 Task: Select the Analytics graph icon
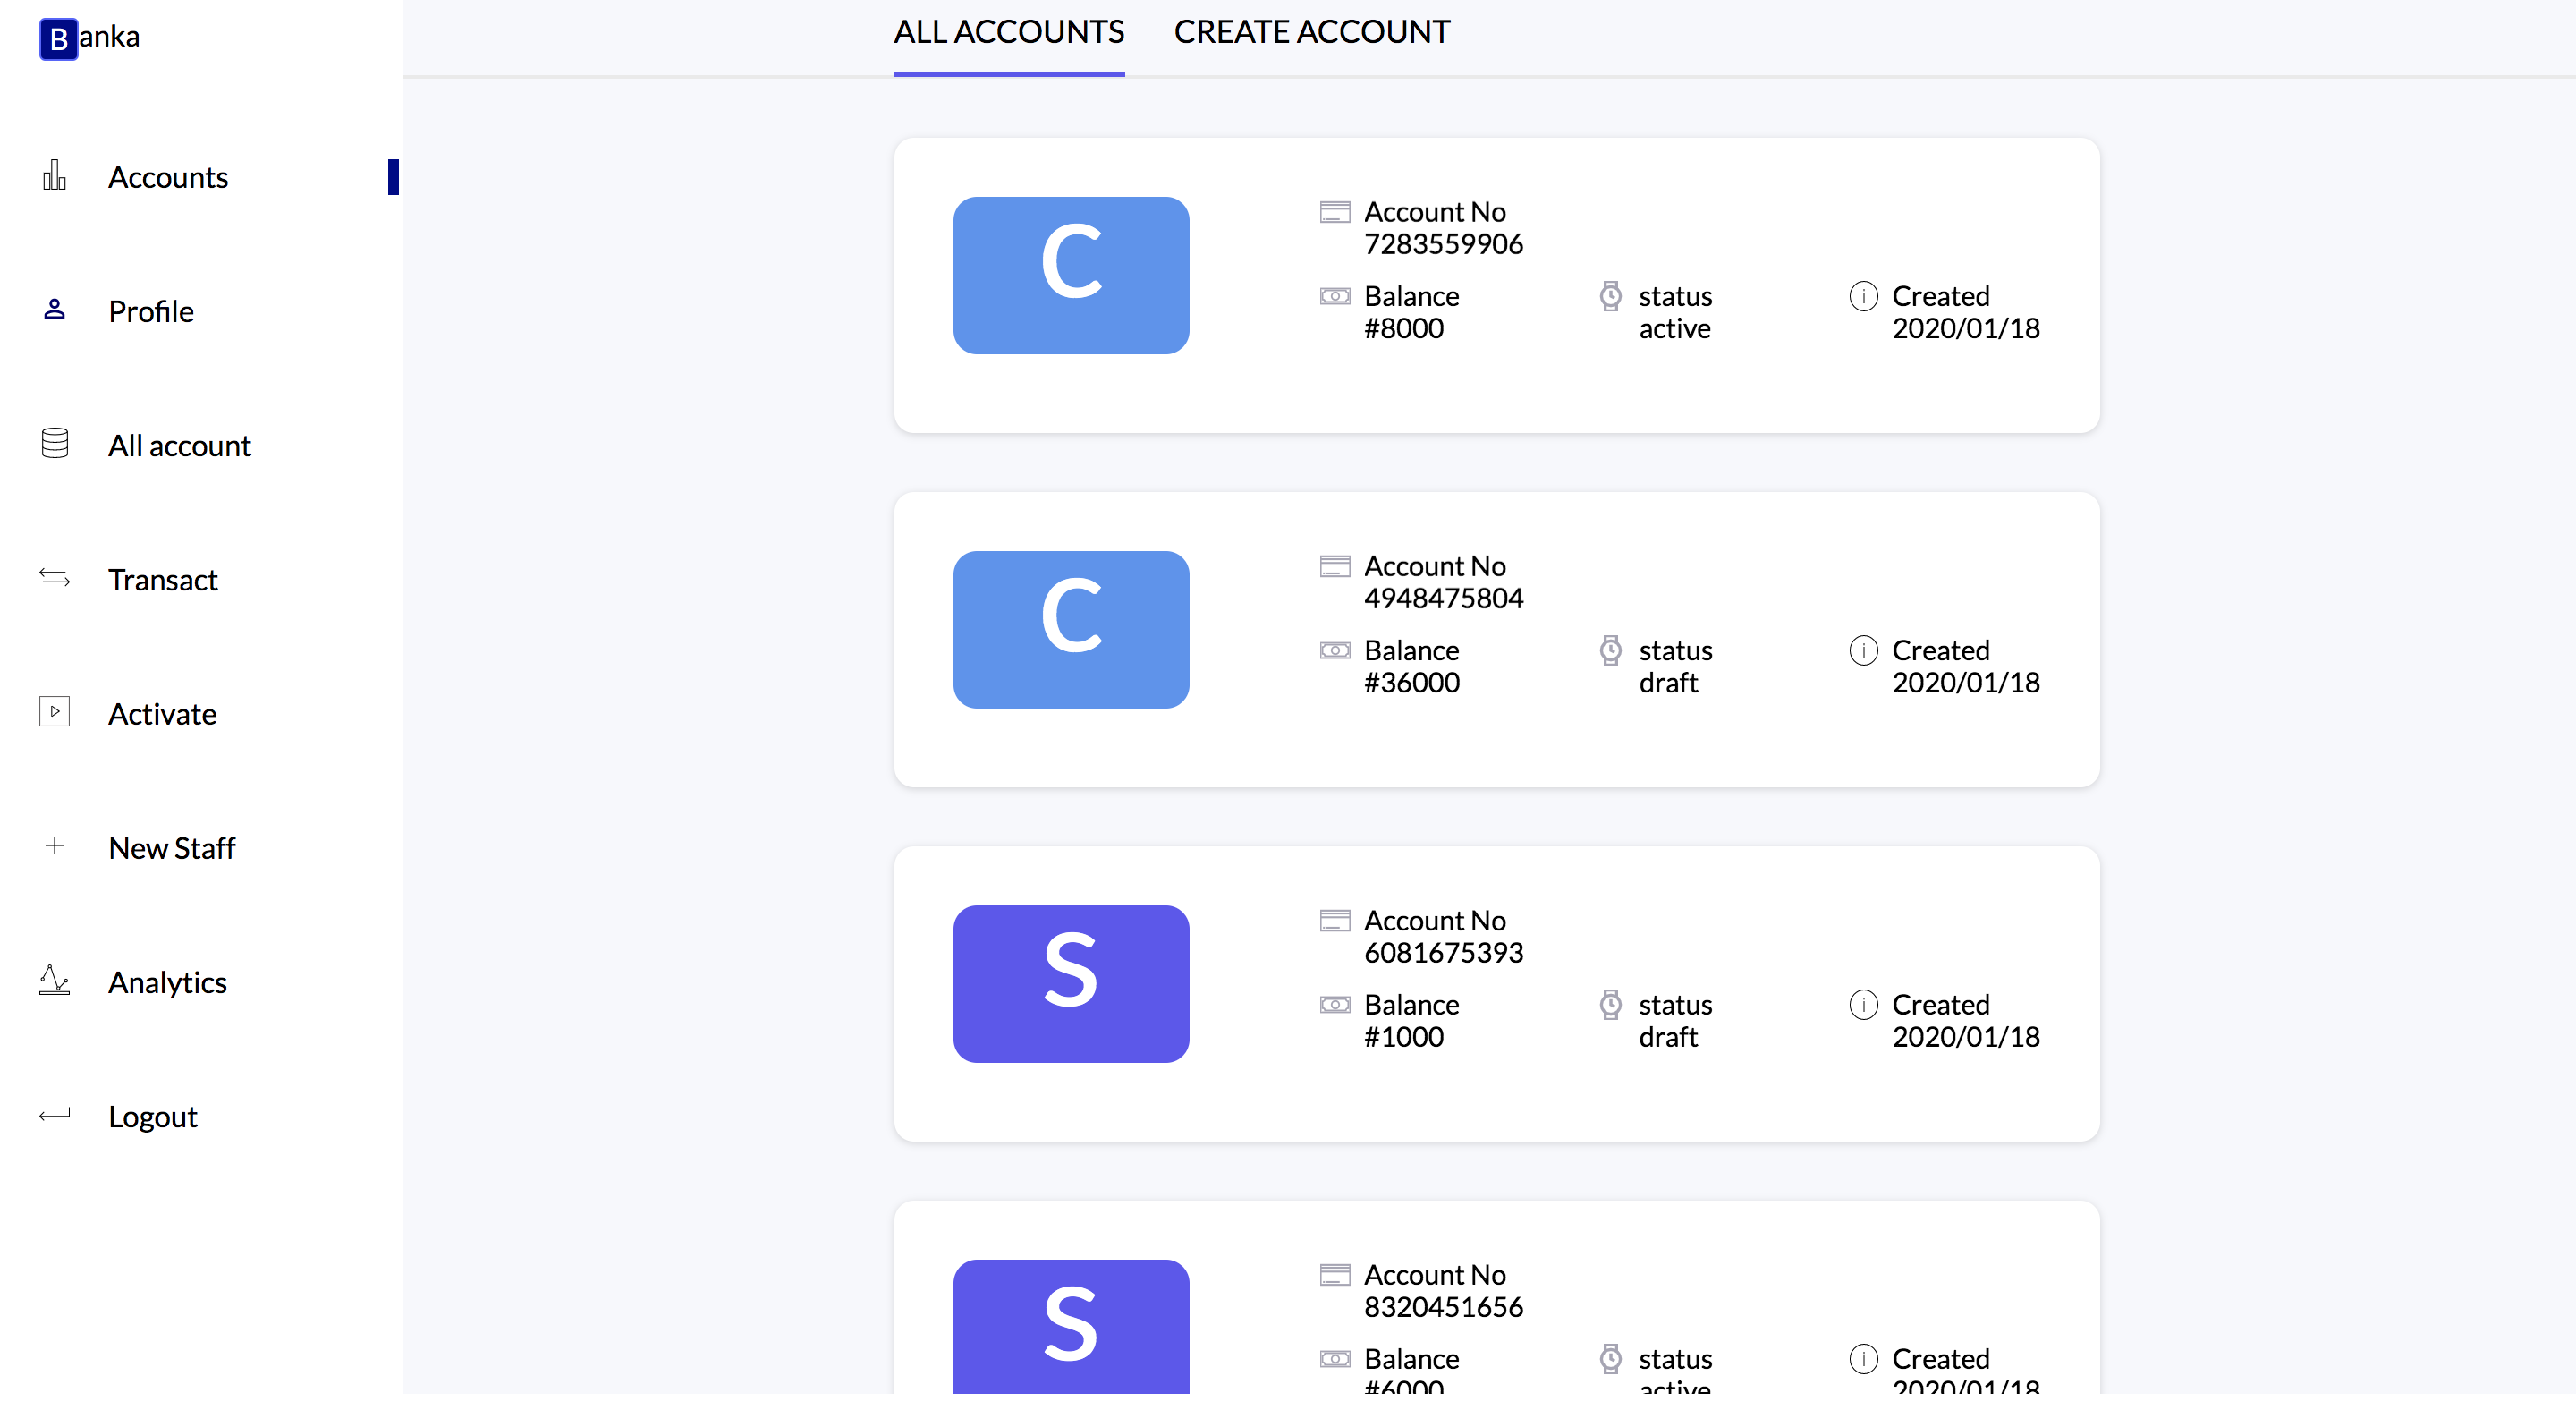click(54, 981)
